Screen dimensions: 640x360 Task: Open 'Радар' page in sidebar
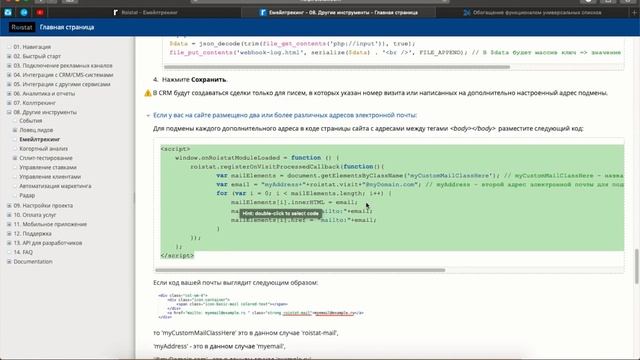point(27,196)
